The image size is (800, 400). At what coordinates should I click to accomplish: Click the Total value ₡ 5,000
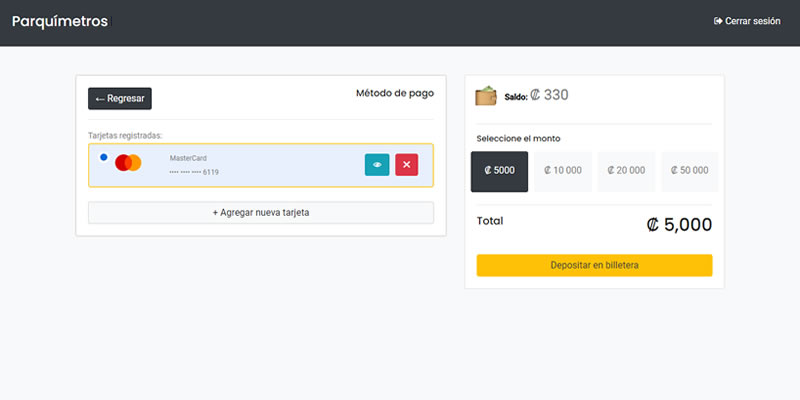tap(679, 225)
